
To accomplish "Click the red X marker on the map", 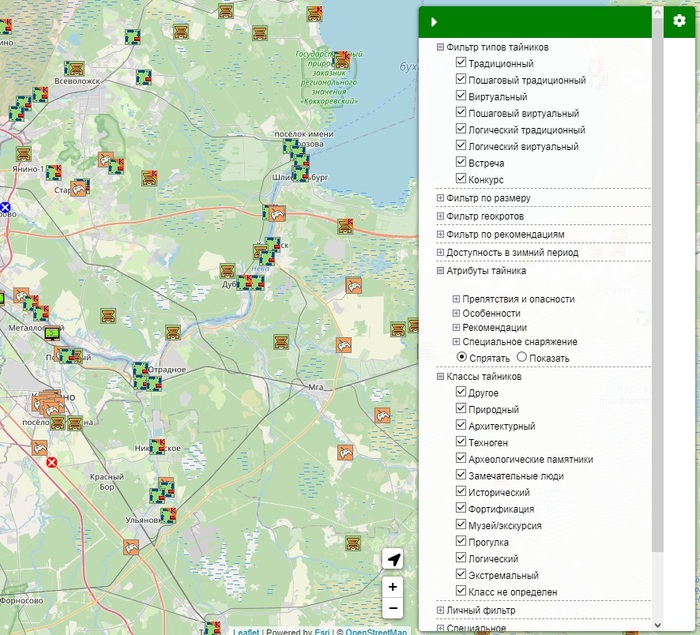I will pyautogui.click(x=52, y=463).
